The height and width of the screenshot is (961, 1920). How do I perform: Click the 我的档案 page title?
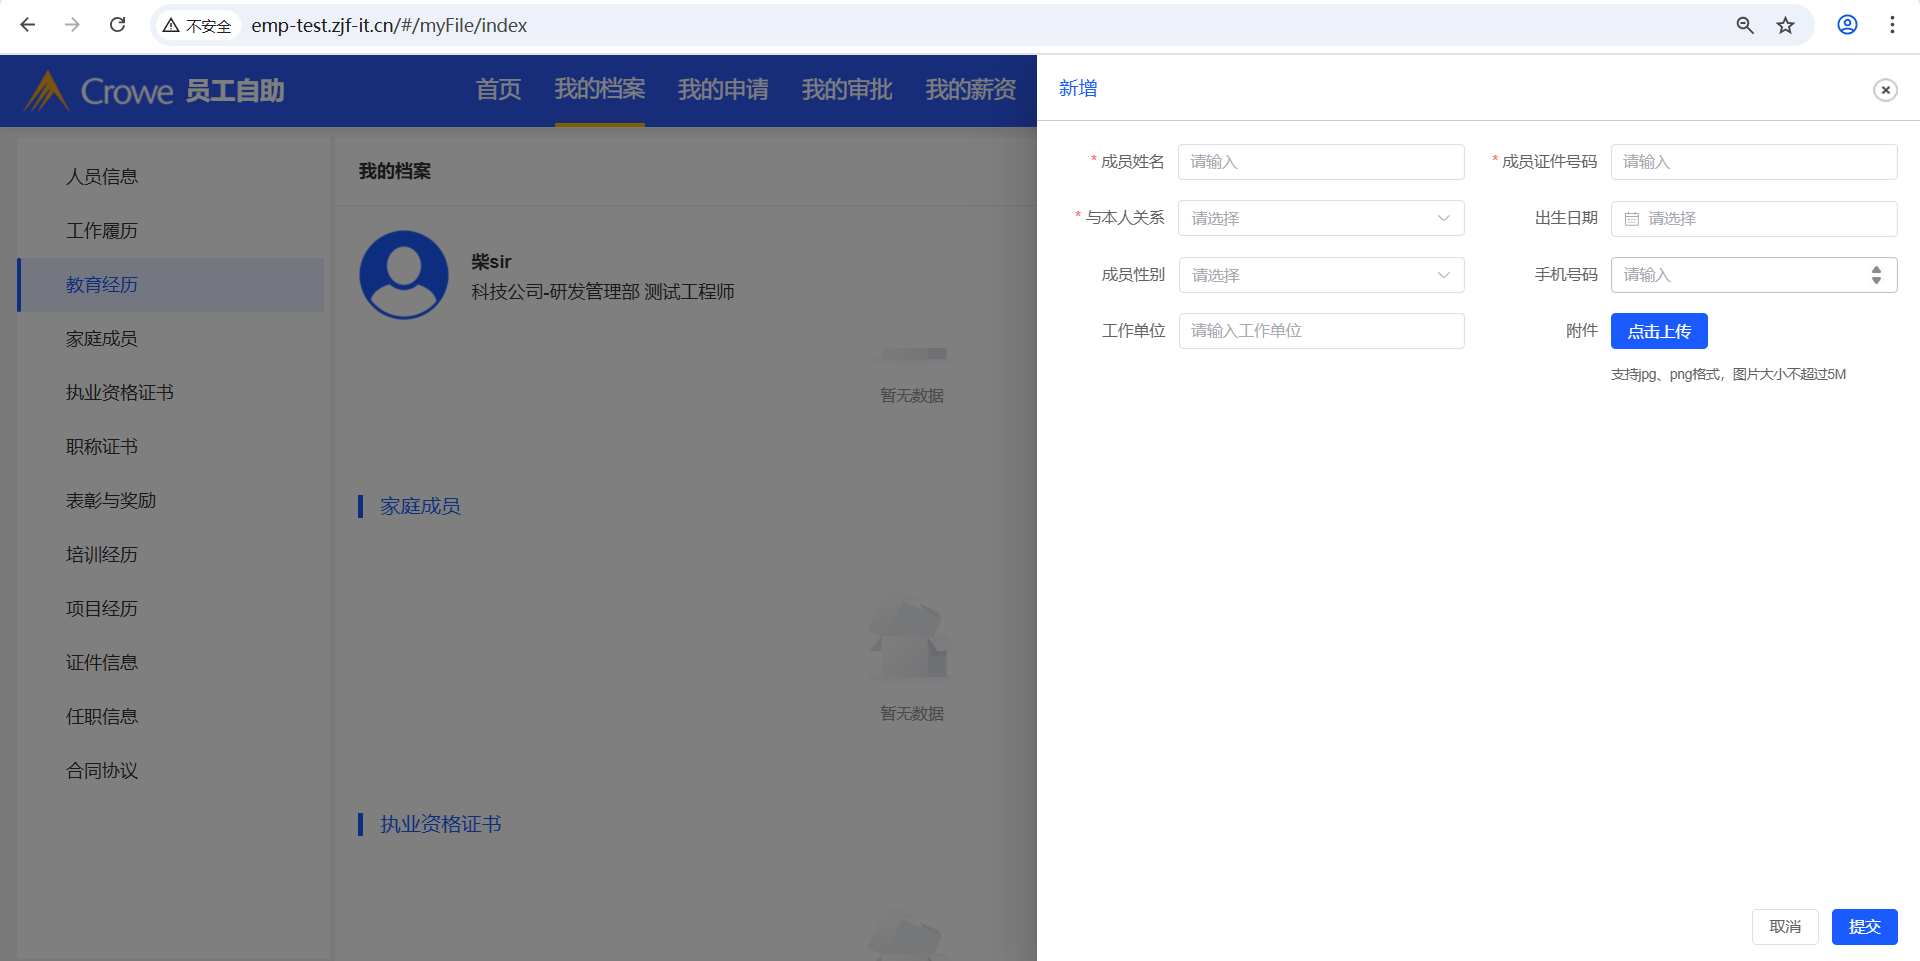[395, 172]
